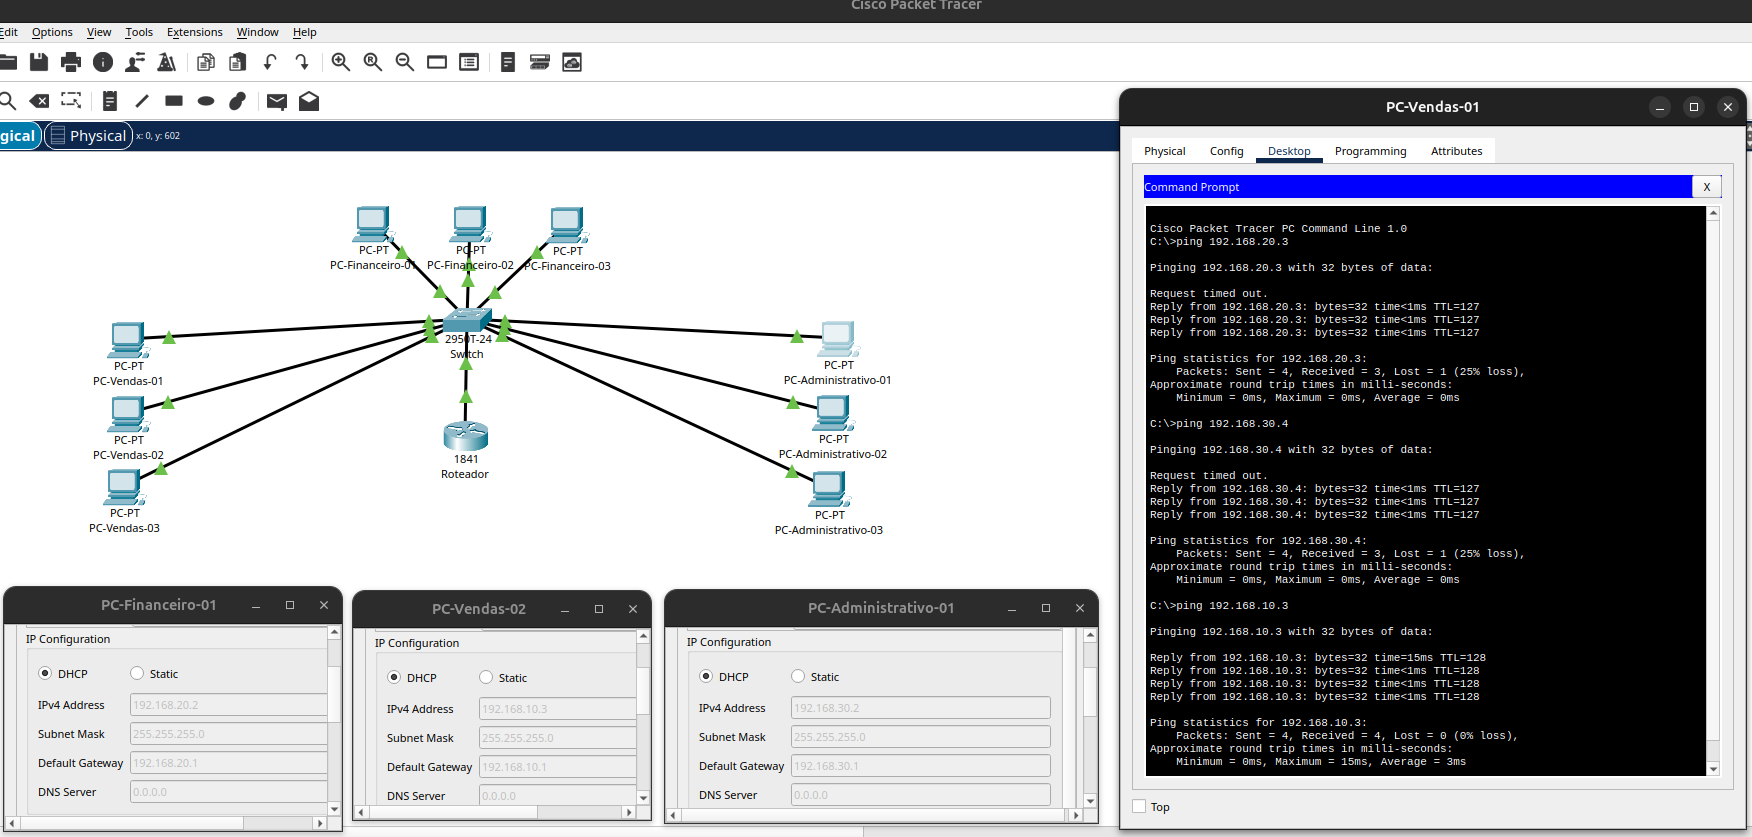Select the Add Simple PDU envelope
Screen dimensions: 1752x837
click(277, 101)
